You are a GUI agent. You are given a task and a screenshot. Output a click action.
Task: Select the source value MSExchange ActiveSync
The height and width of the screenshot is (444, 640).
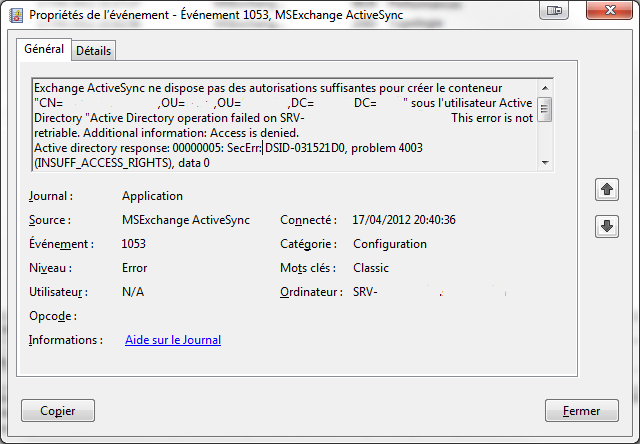pos(186,220)
